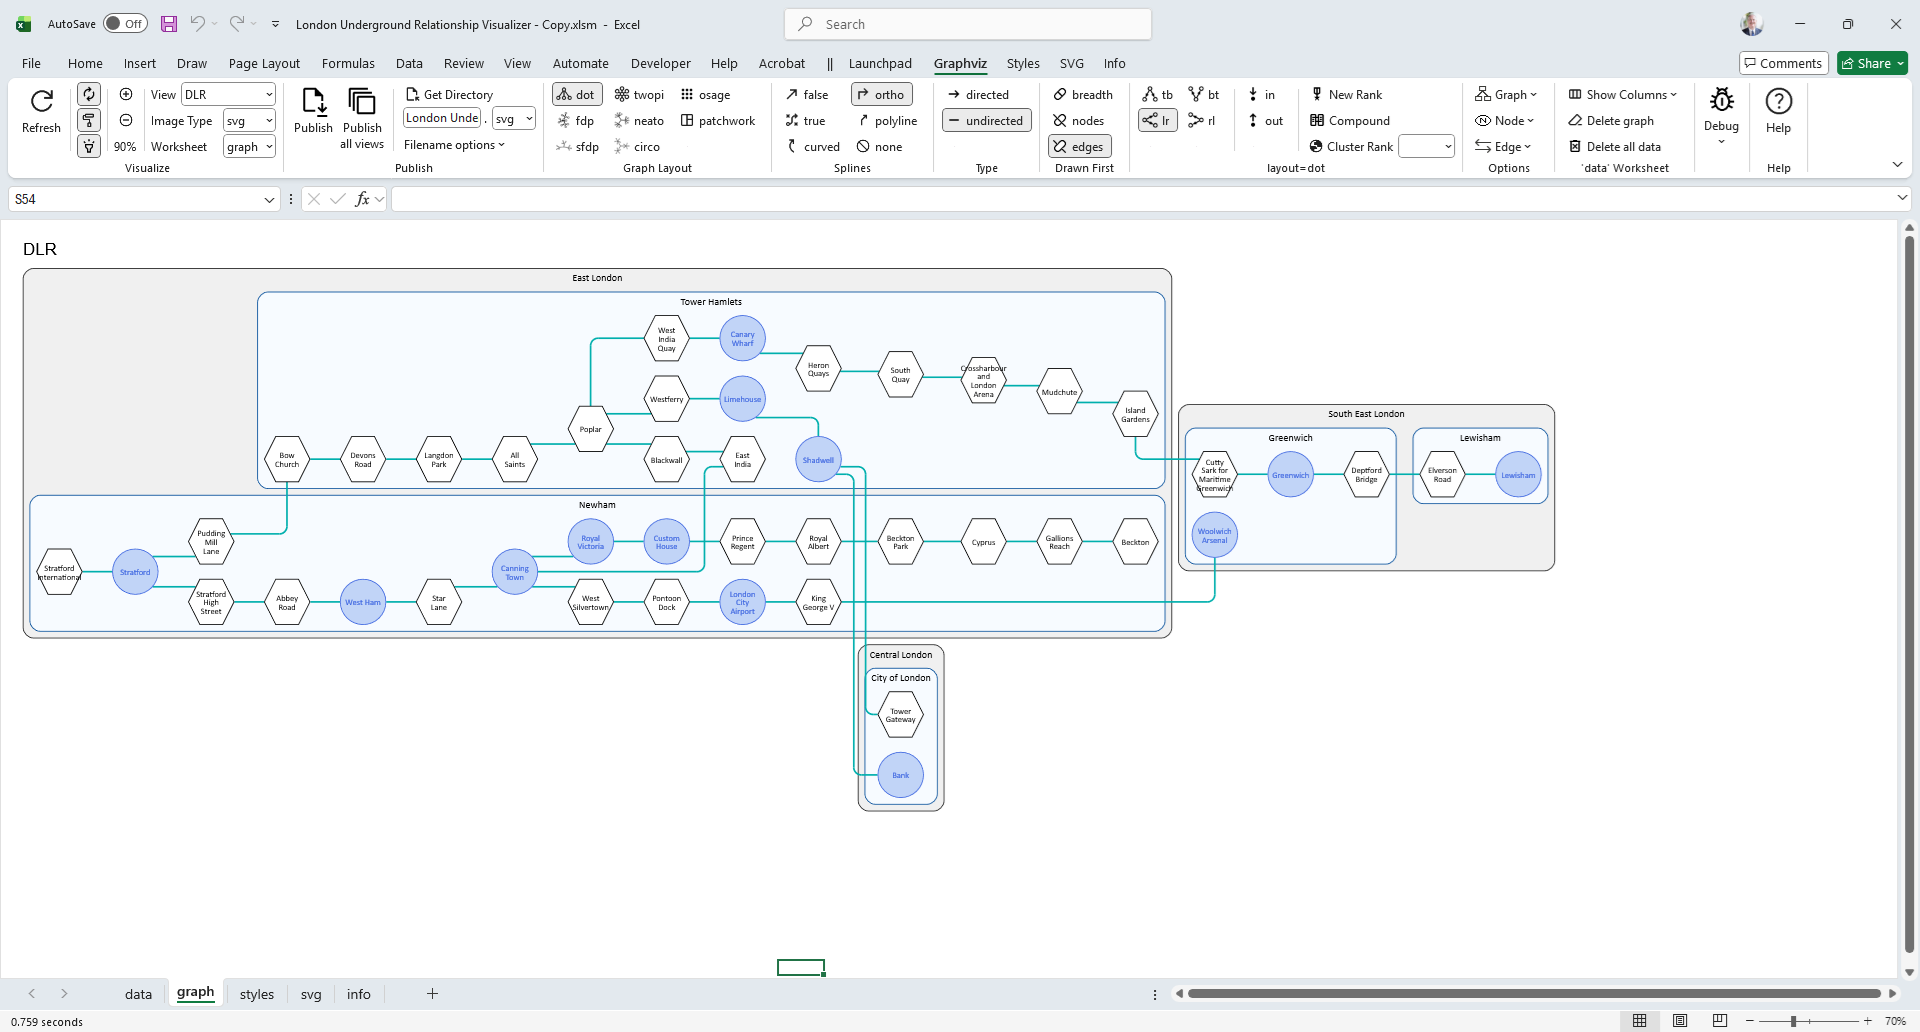
Task: Toggle ortho splines option
Action: tap(881, 95)
